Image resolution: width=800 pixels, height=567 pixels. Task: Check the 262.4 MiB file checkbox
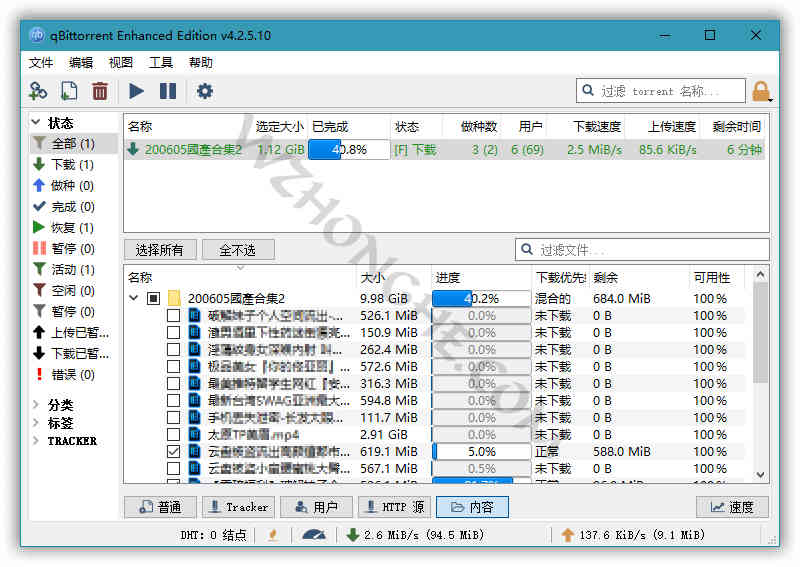point(173,350)
